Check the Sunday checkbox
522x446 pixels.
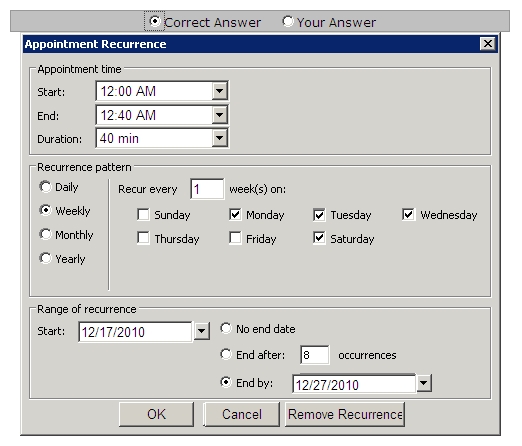click(143, 214)
